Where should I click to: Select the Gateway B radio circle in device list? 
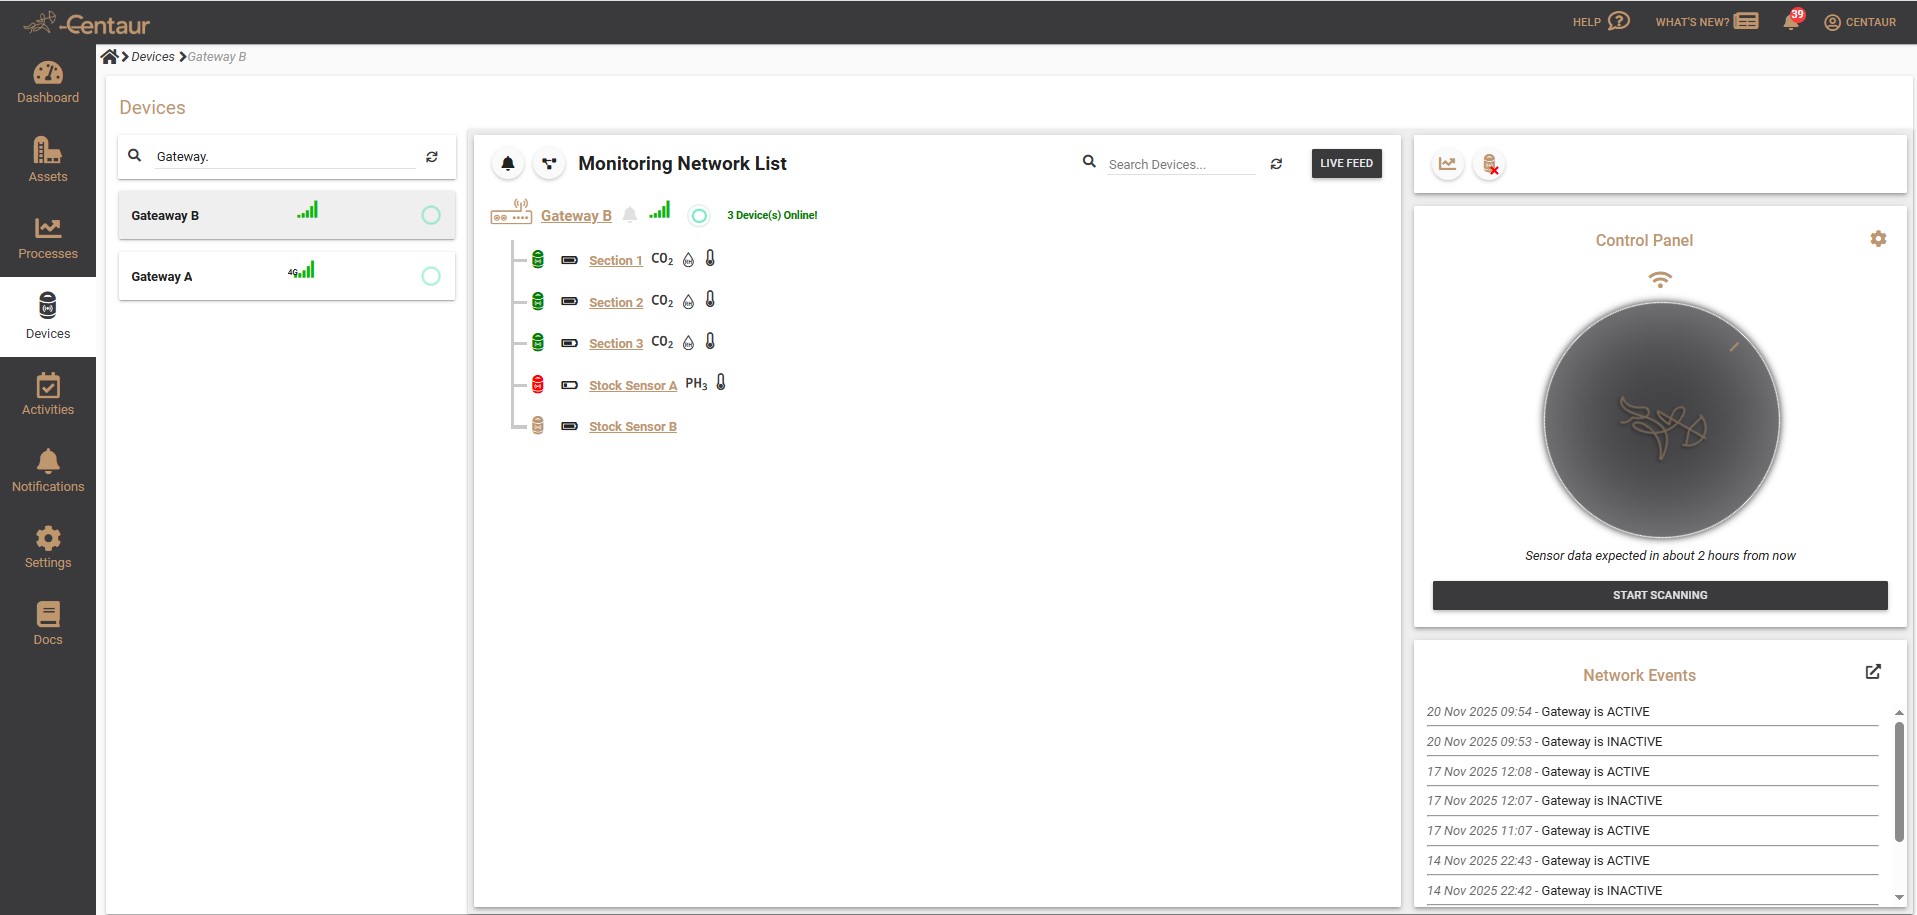tap(430, 214)
